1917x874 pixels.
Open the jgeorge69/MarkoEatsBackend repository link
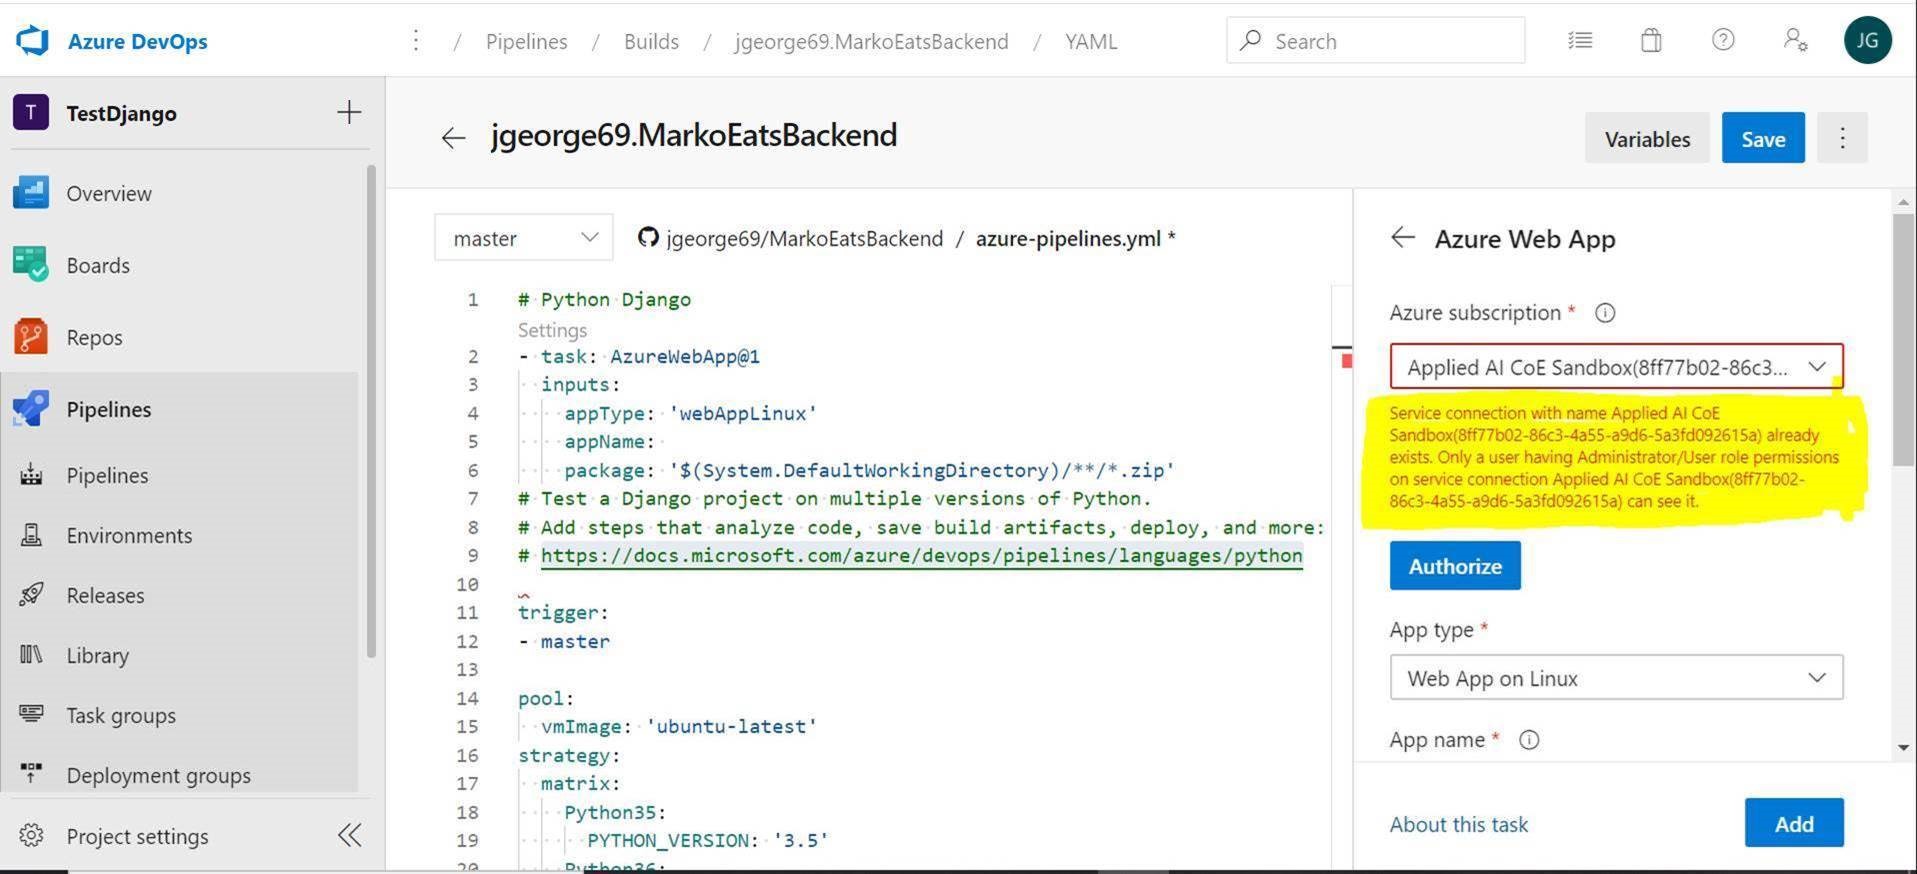point(804,238)
